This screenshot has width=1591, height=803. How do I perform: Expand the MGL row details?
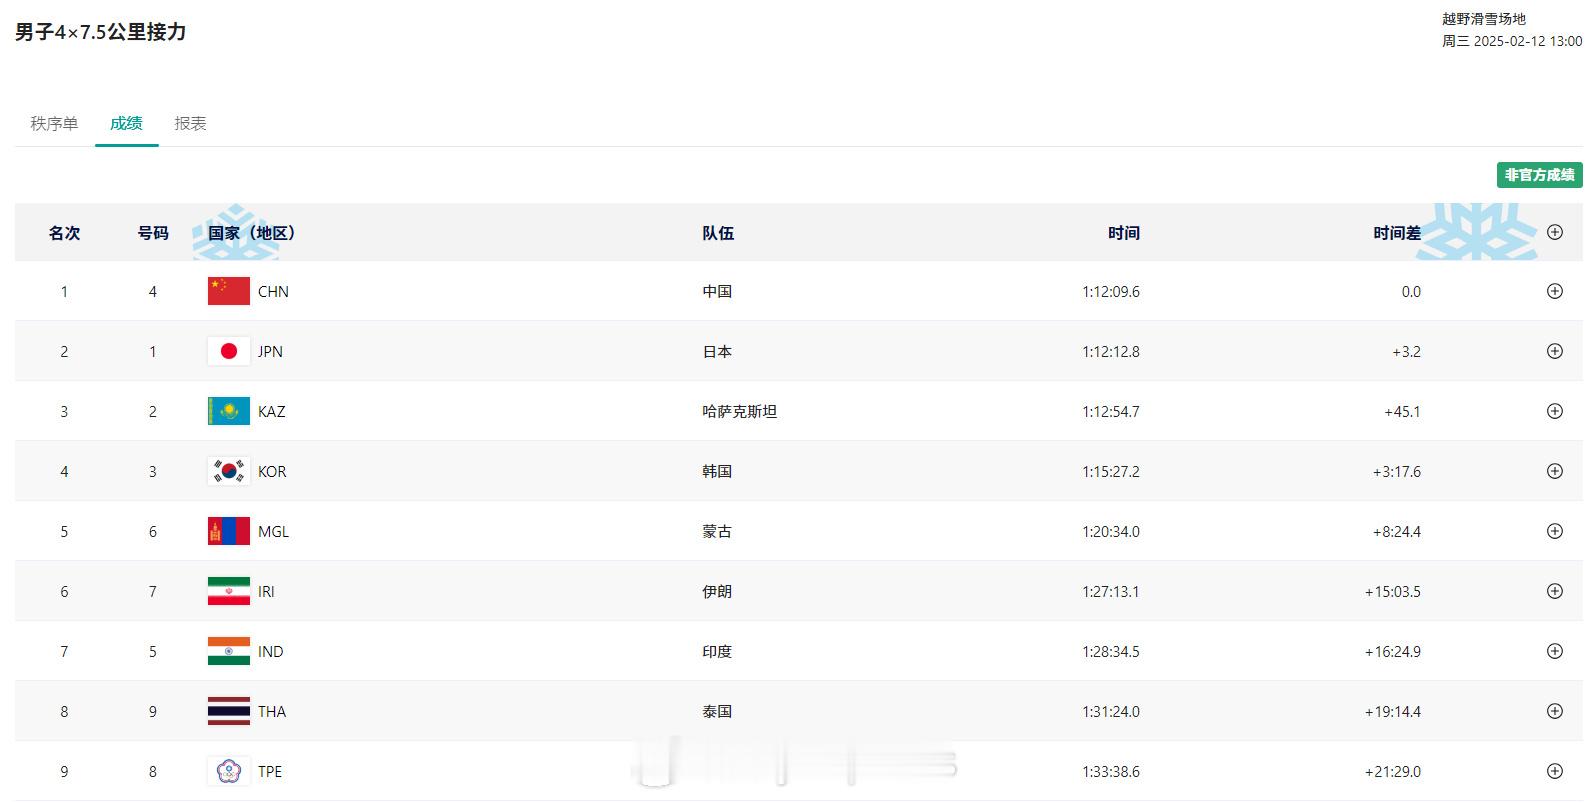coord(1554,531)
